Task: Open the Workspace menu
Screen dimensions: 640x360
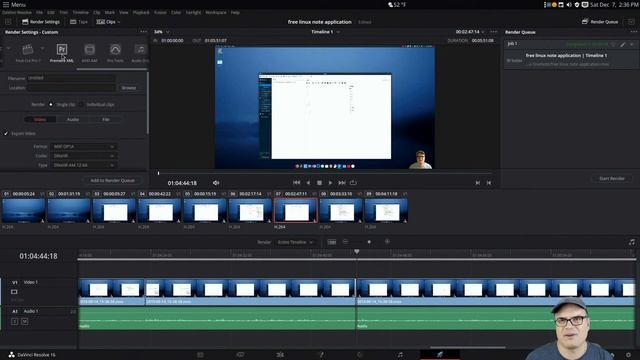Action: [216, 13]
